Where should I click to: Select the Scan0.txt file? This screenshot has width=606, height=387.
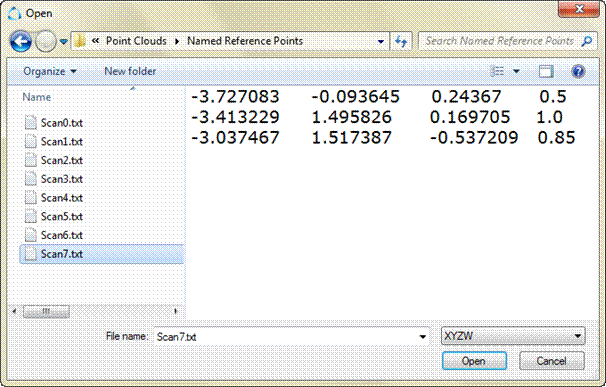click(x=62, y=123)
